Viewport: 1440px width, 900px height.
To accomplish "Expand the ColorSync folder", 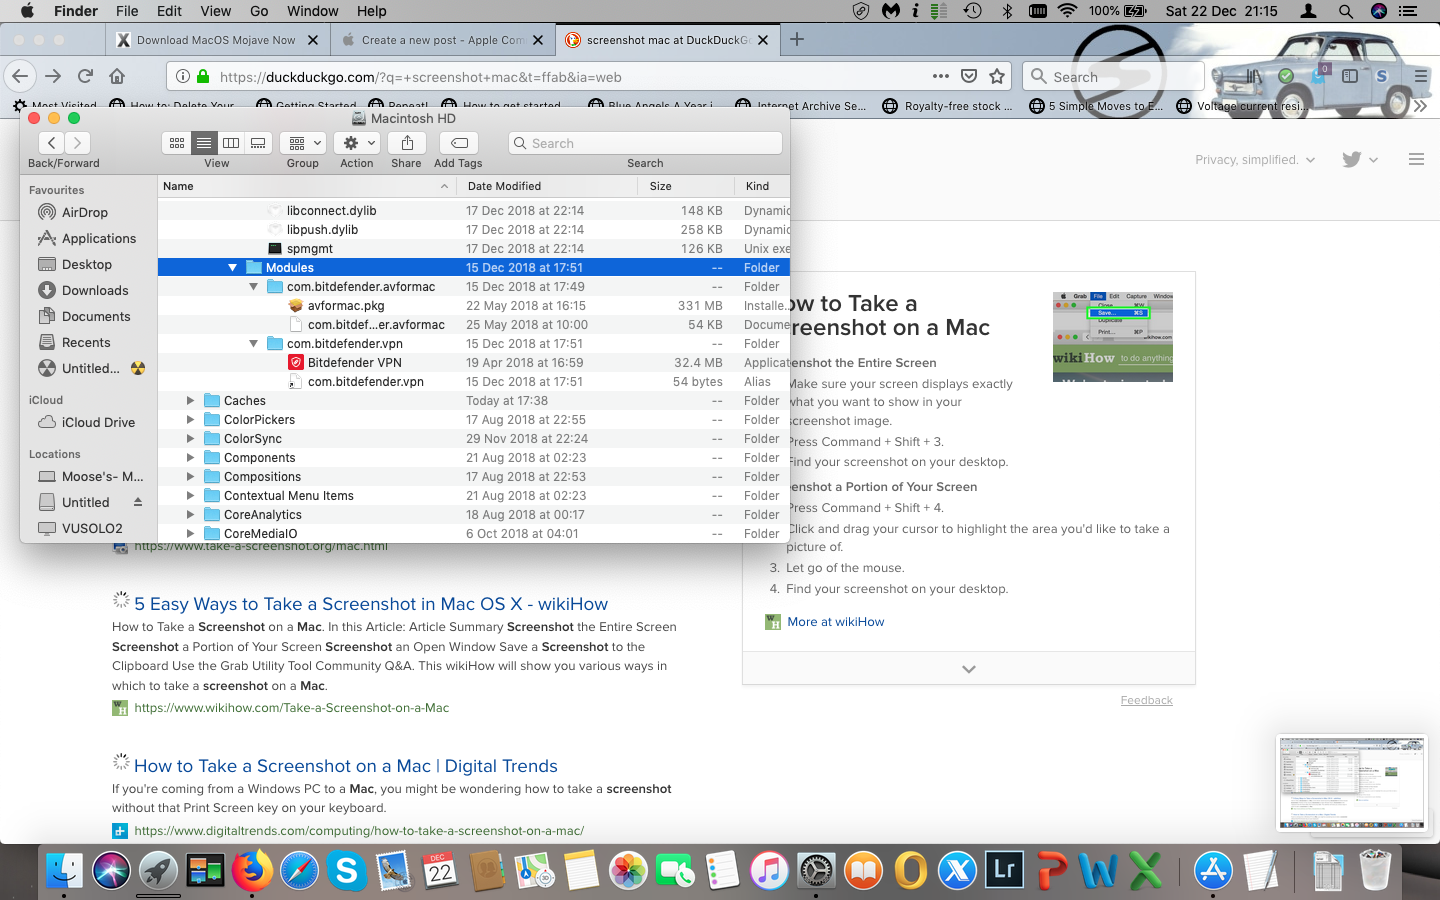I will pos(190,439).
